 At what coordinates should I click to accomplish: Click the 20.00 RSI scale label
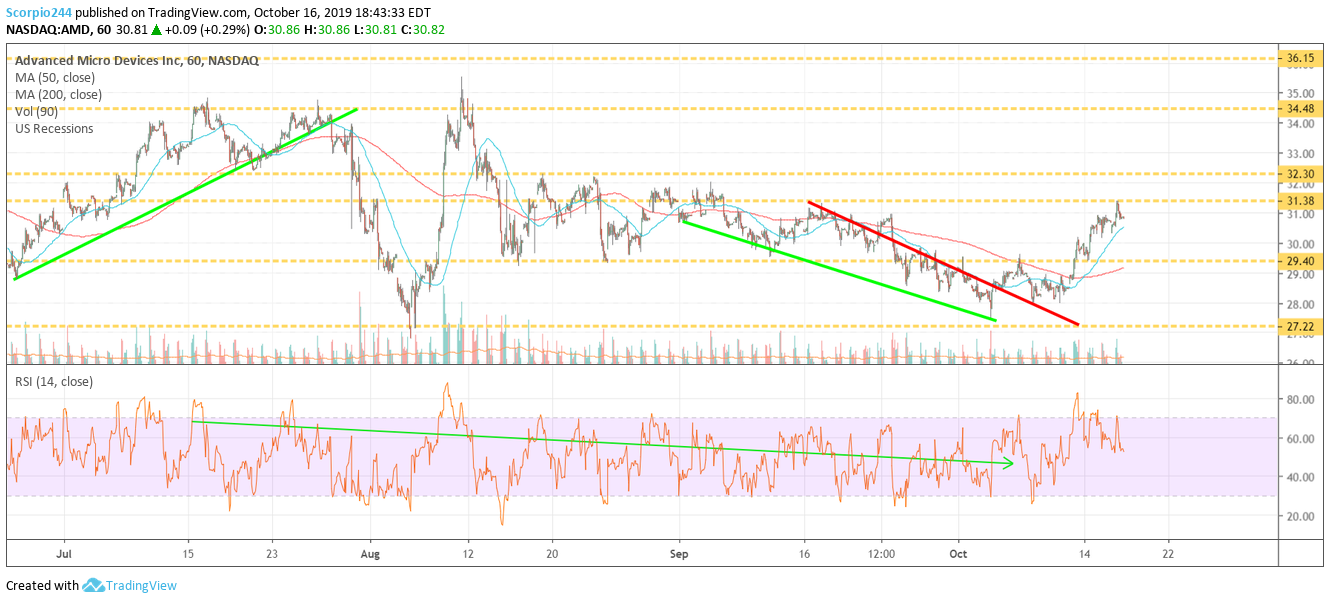pos(1299,516)
